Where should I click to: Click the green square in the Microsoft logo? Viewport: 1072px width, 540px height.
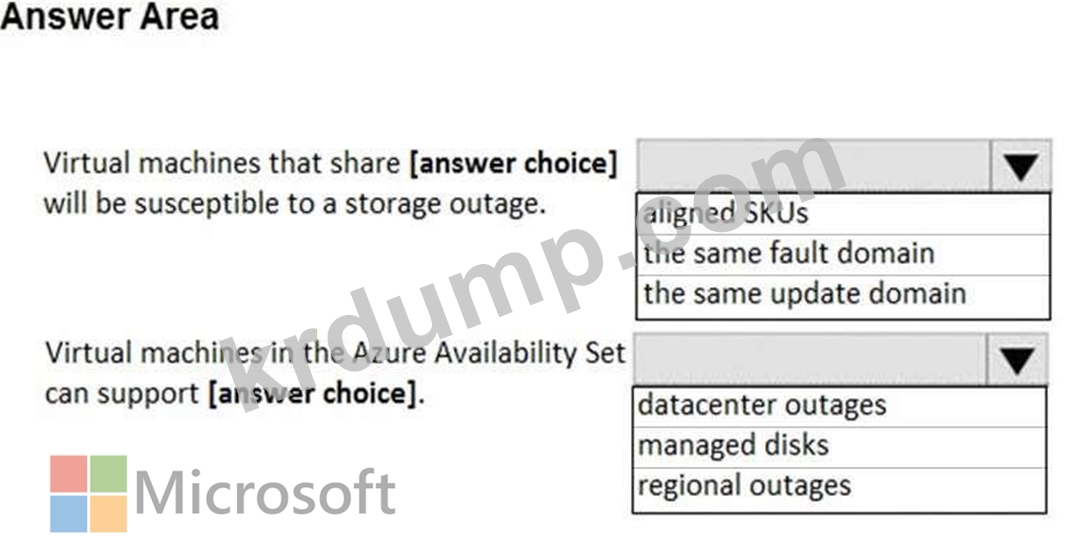click(x=108, y=474)
